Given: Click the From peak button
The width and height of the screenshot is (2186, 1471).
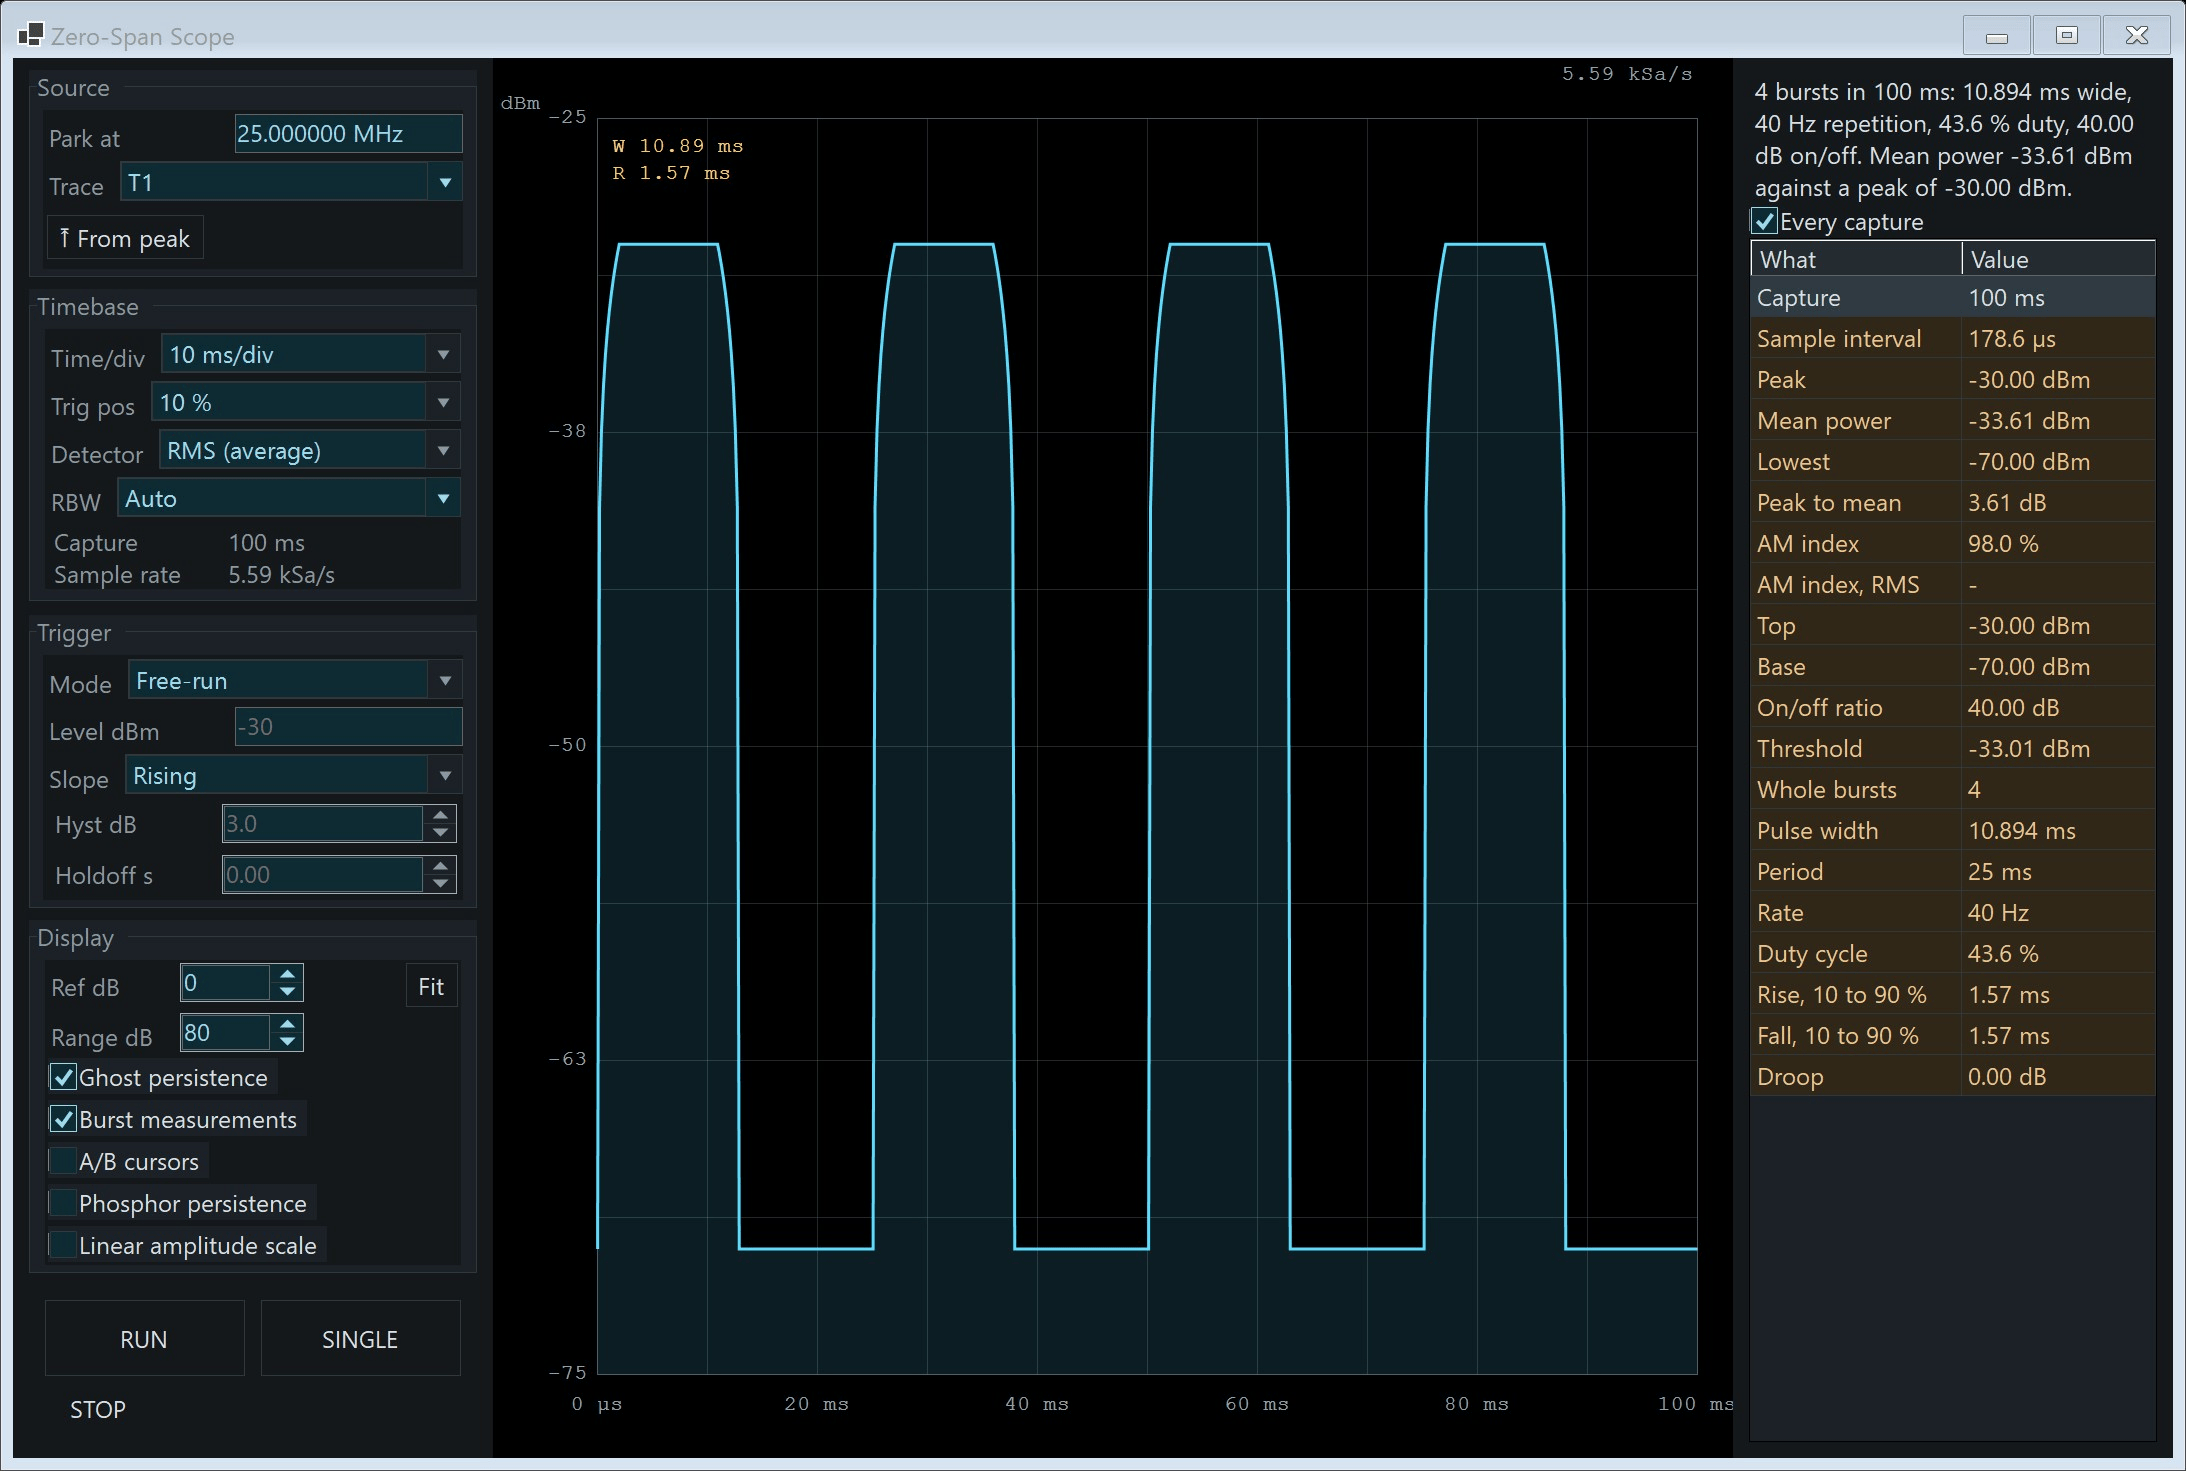Looking at the screenshot, I should coord(125,238).
